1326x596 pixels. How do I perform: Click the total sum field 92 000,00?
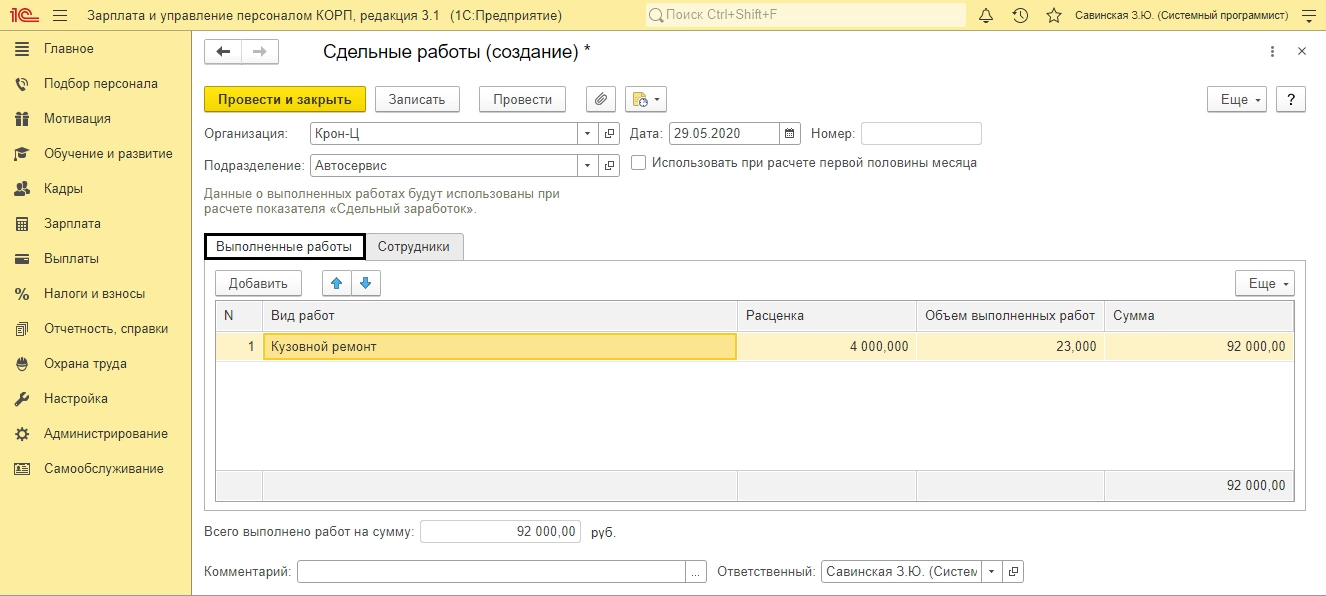500,531
